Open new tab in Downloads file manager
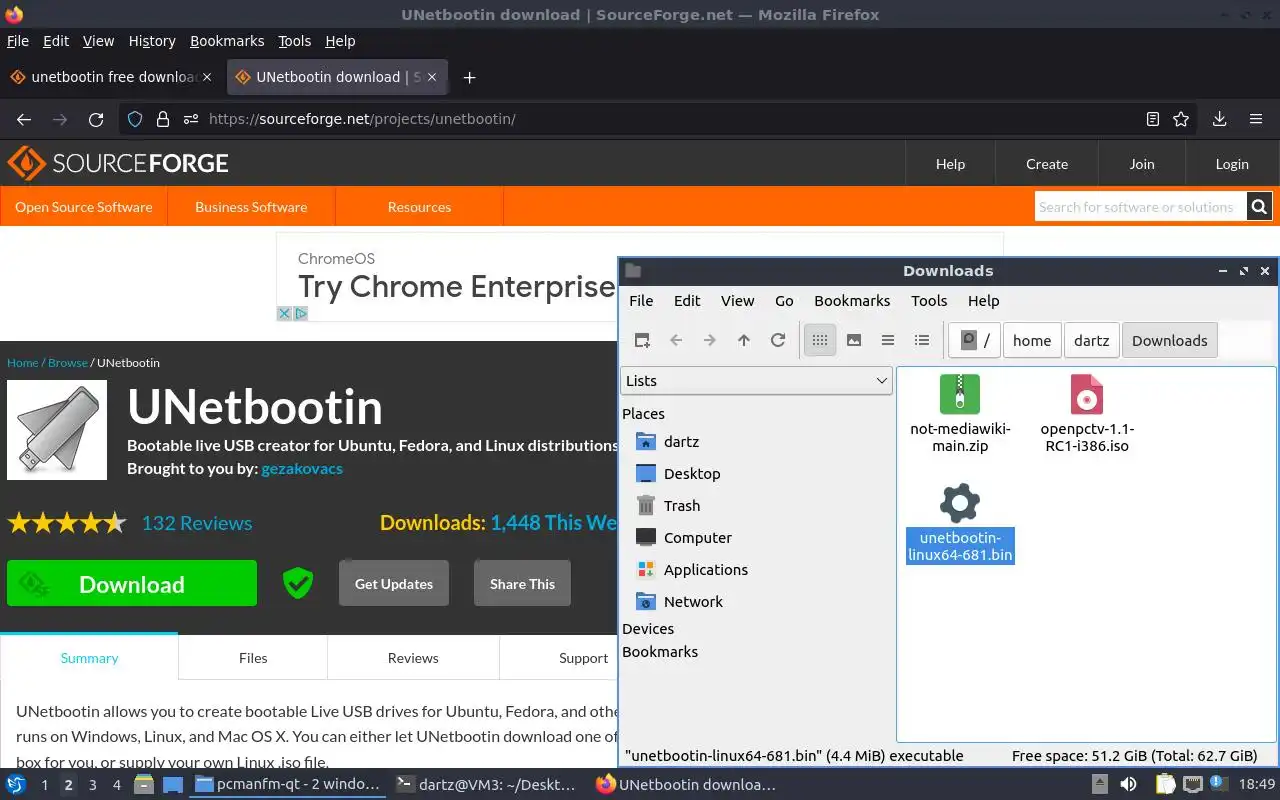 (x=642, y=340)
